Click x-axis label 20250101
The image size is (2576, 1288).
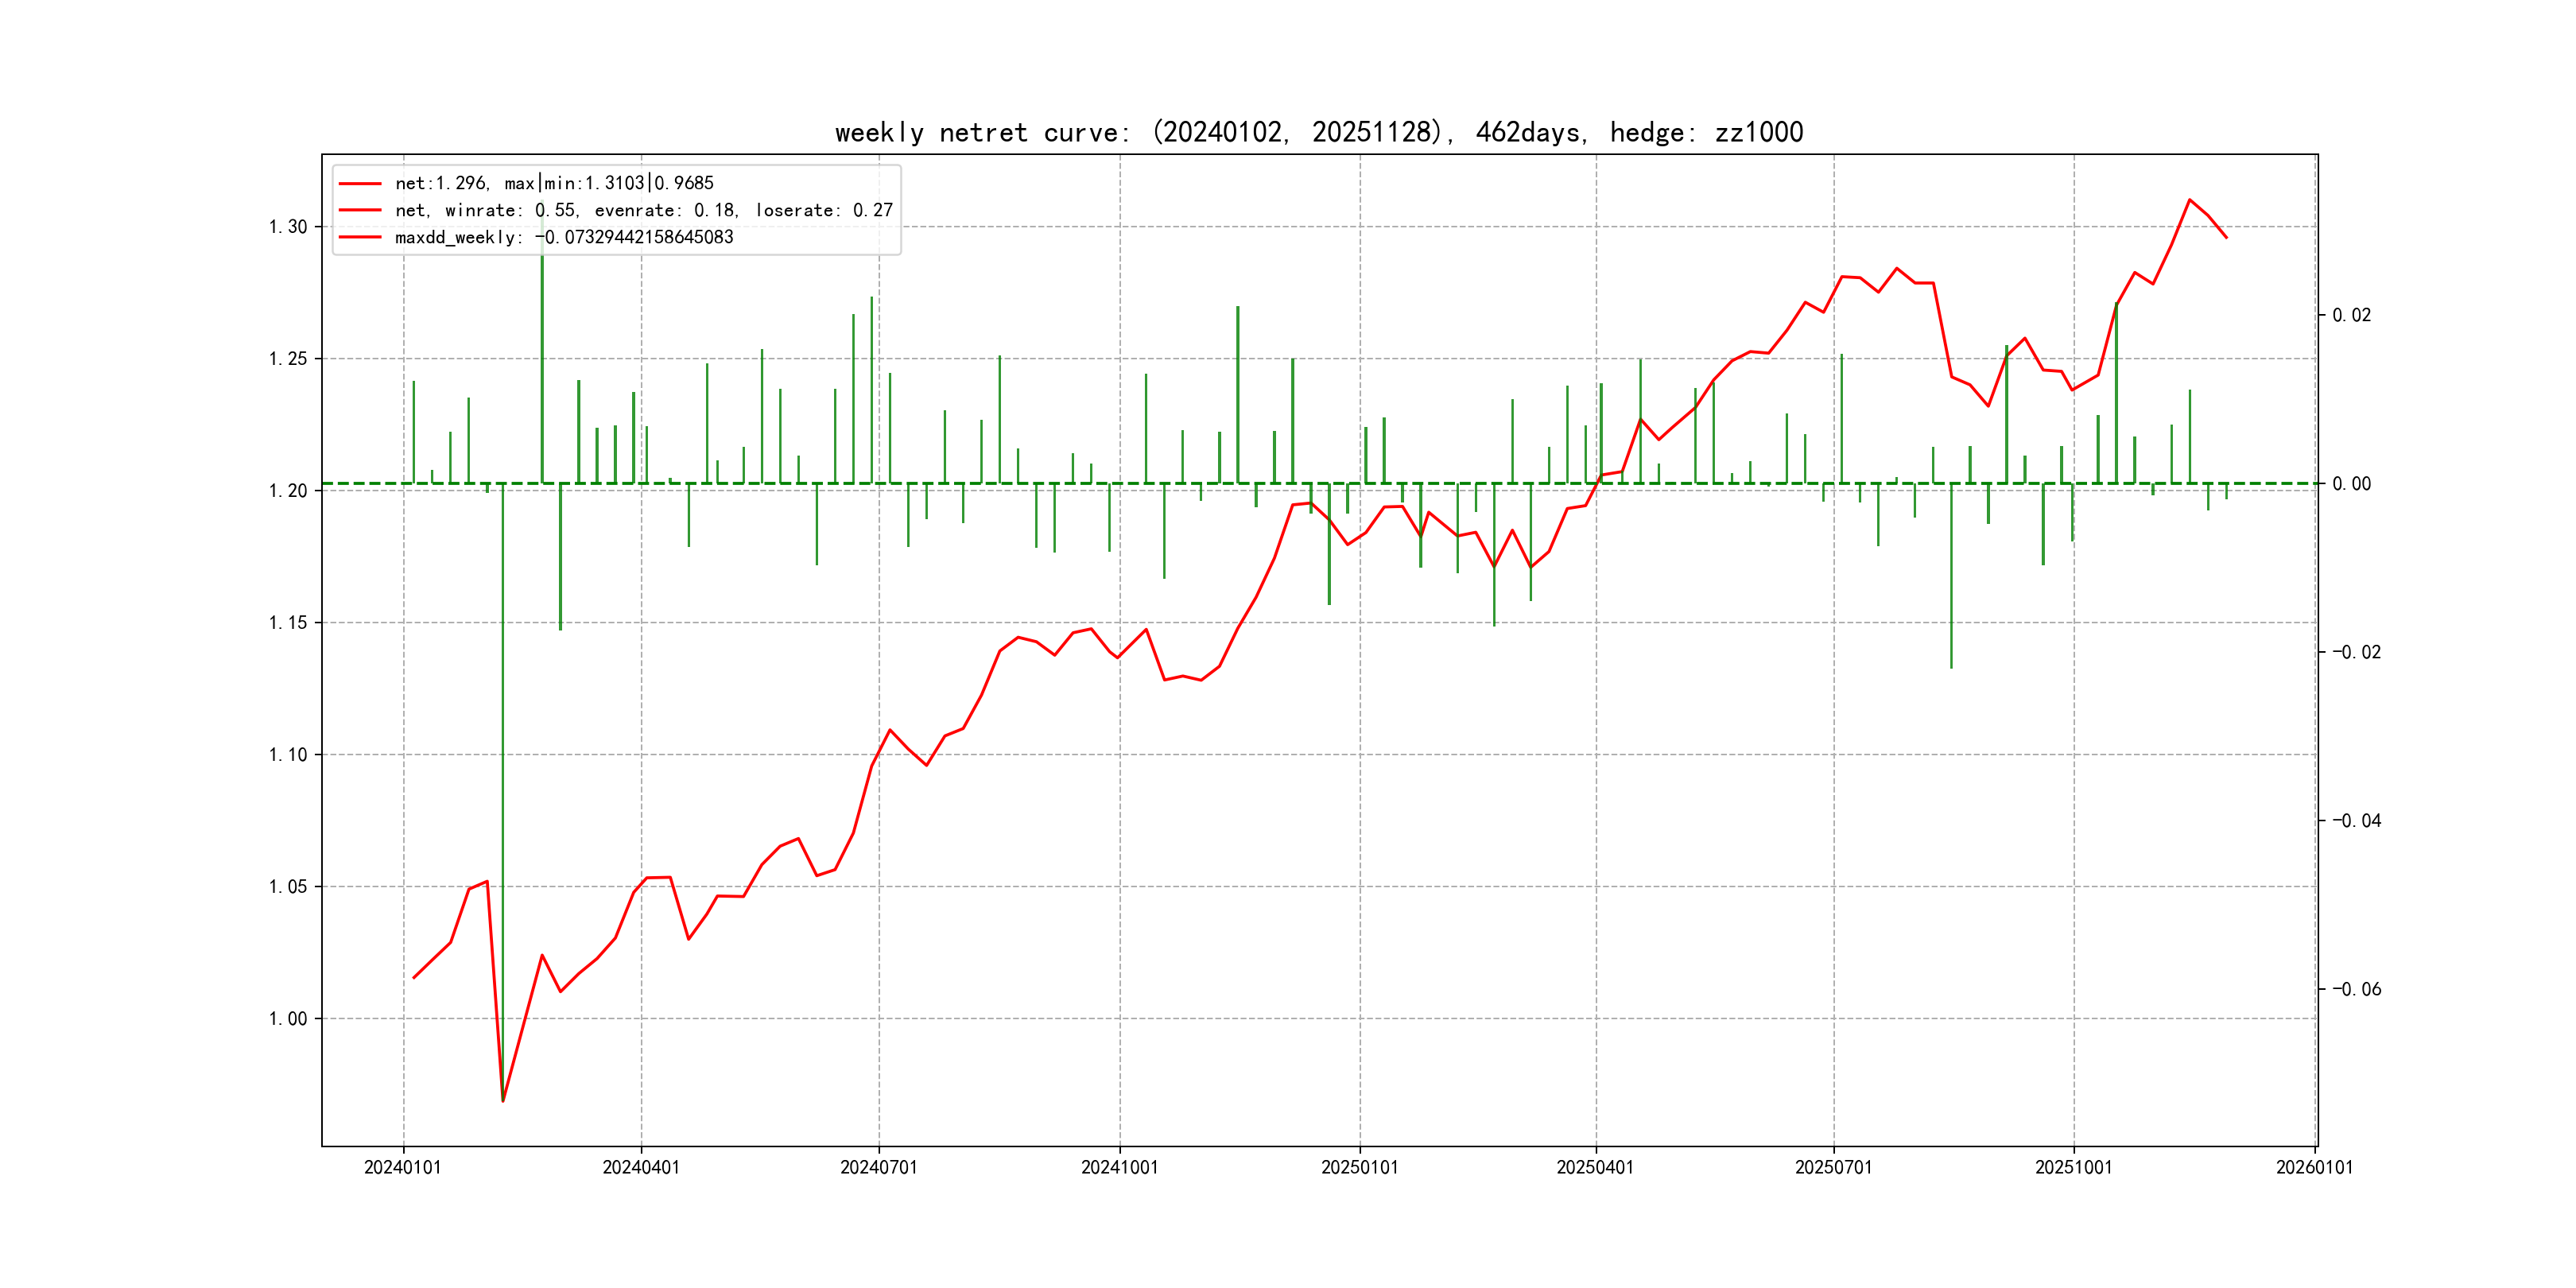tap(1359, 1167)
